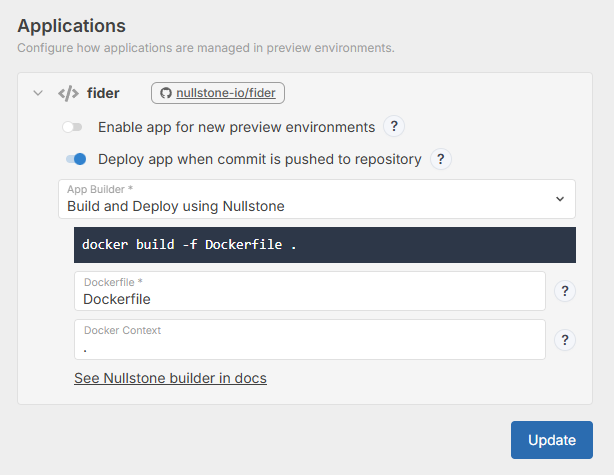Focus the Docker Context input field
Viewport: 614px width, 475px height.
(310, 346)
